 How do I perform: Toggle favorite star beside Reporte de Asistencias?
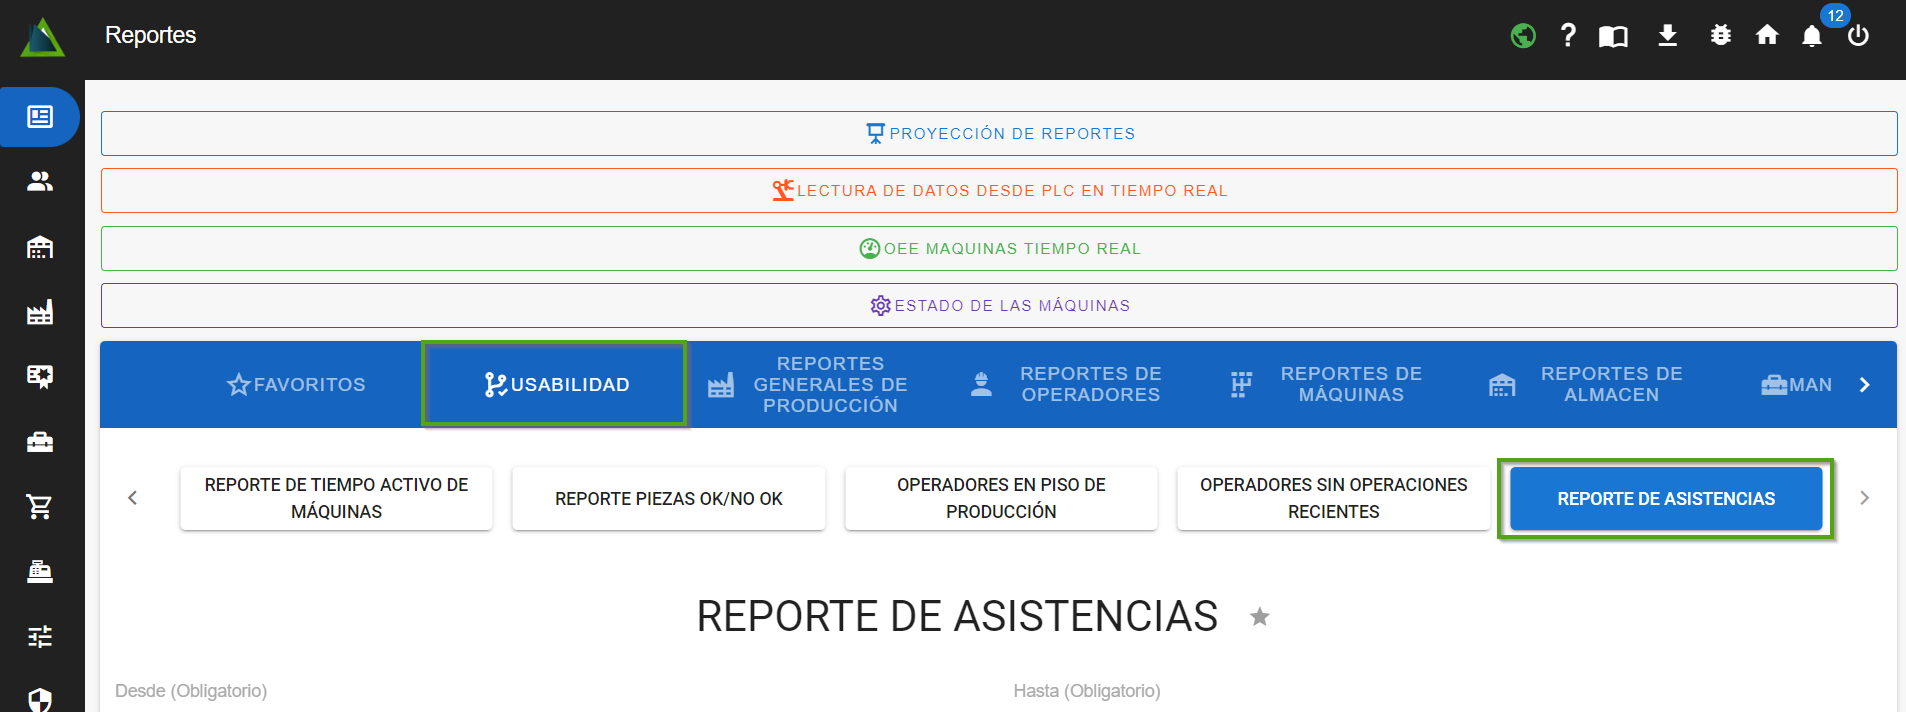(1259, 617)
